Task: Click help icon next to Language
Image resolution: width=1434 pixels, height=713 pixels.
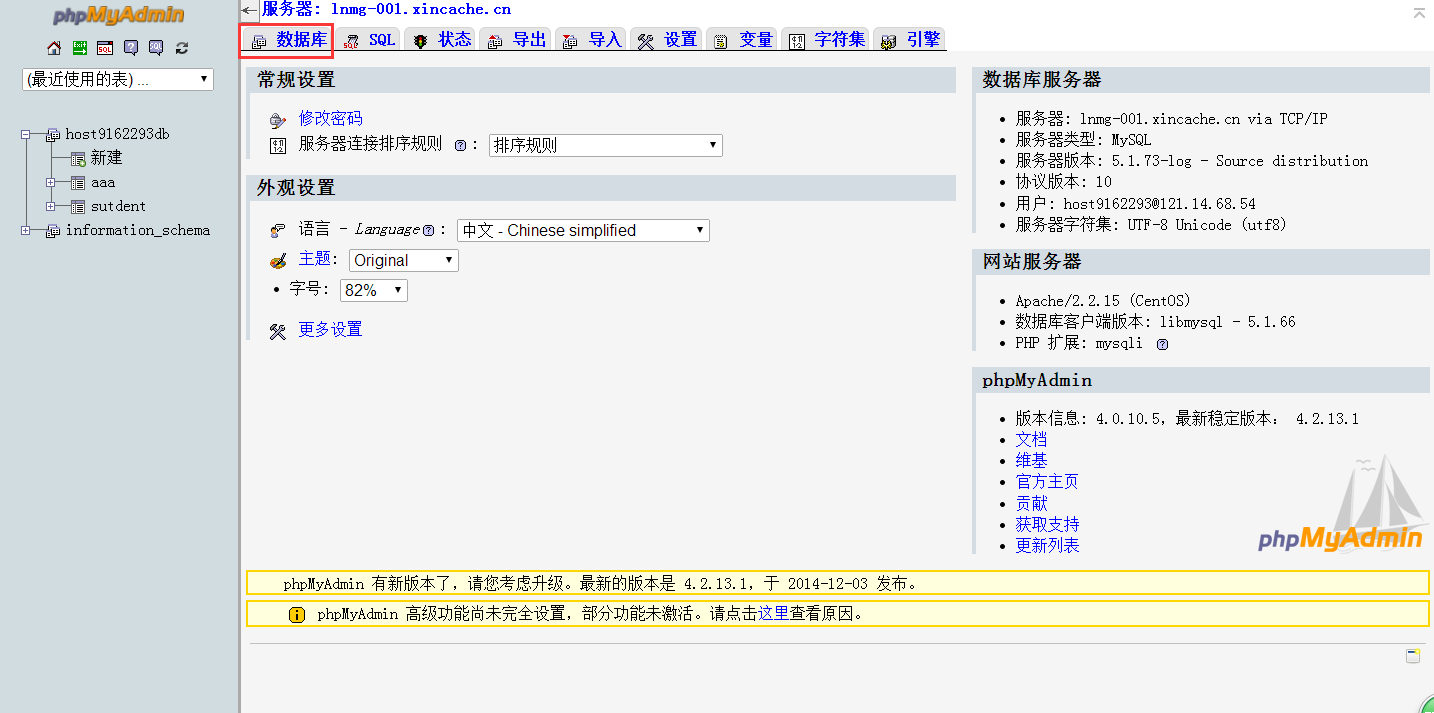Action: pyautogui.click(x=428, y=230)
